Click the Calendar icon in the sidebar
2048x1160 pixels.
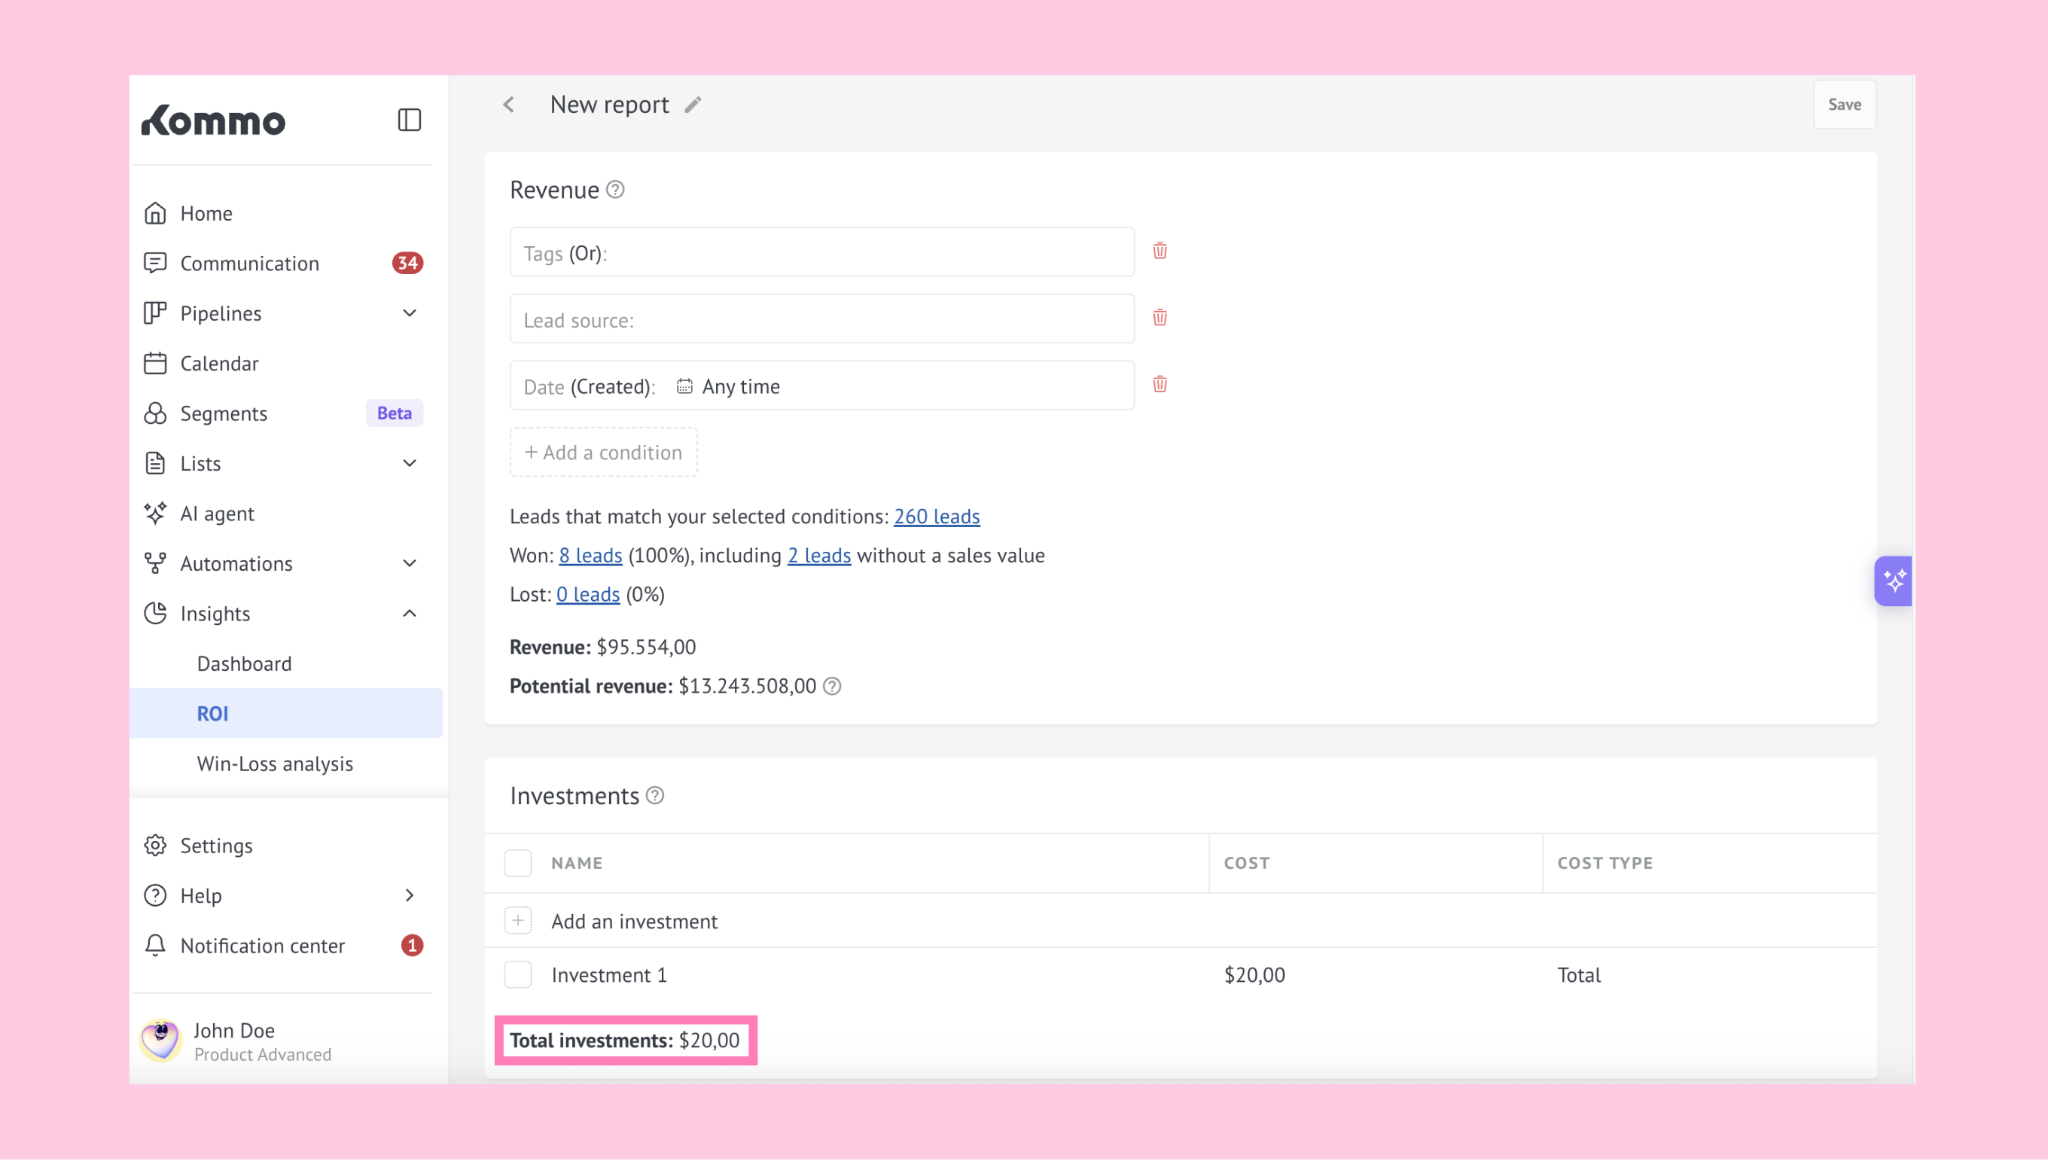pos(155,363)
